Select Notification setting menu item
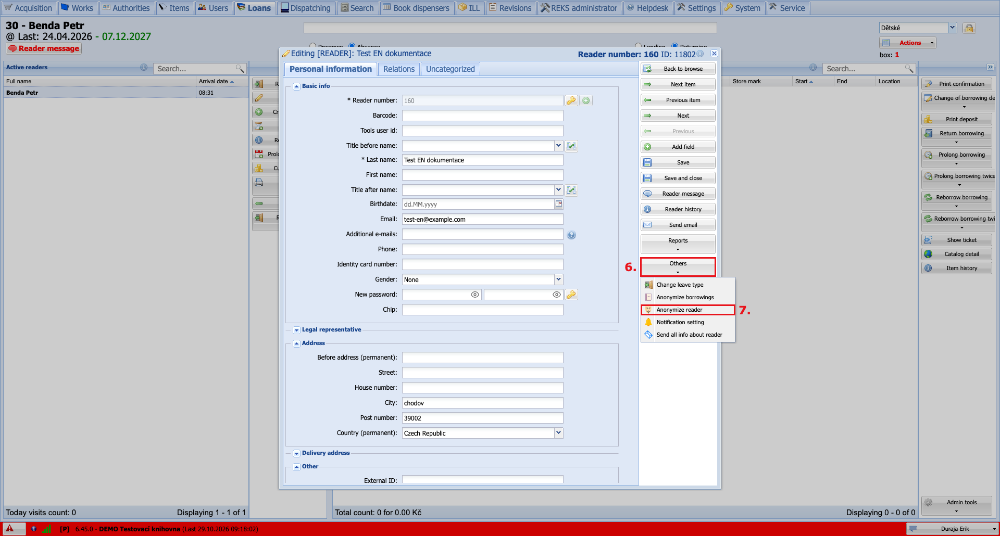The image size is (1000, 536). pos(688,322)
